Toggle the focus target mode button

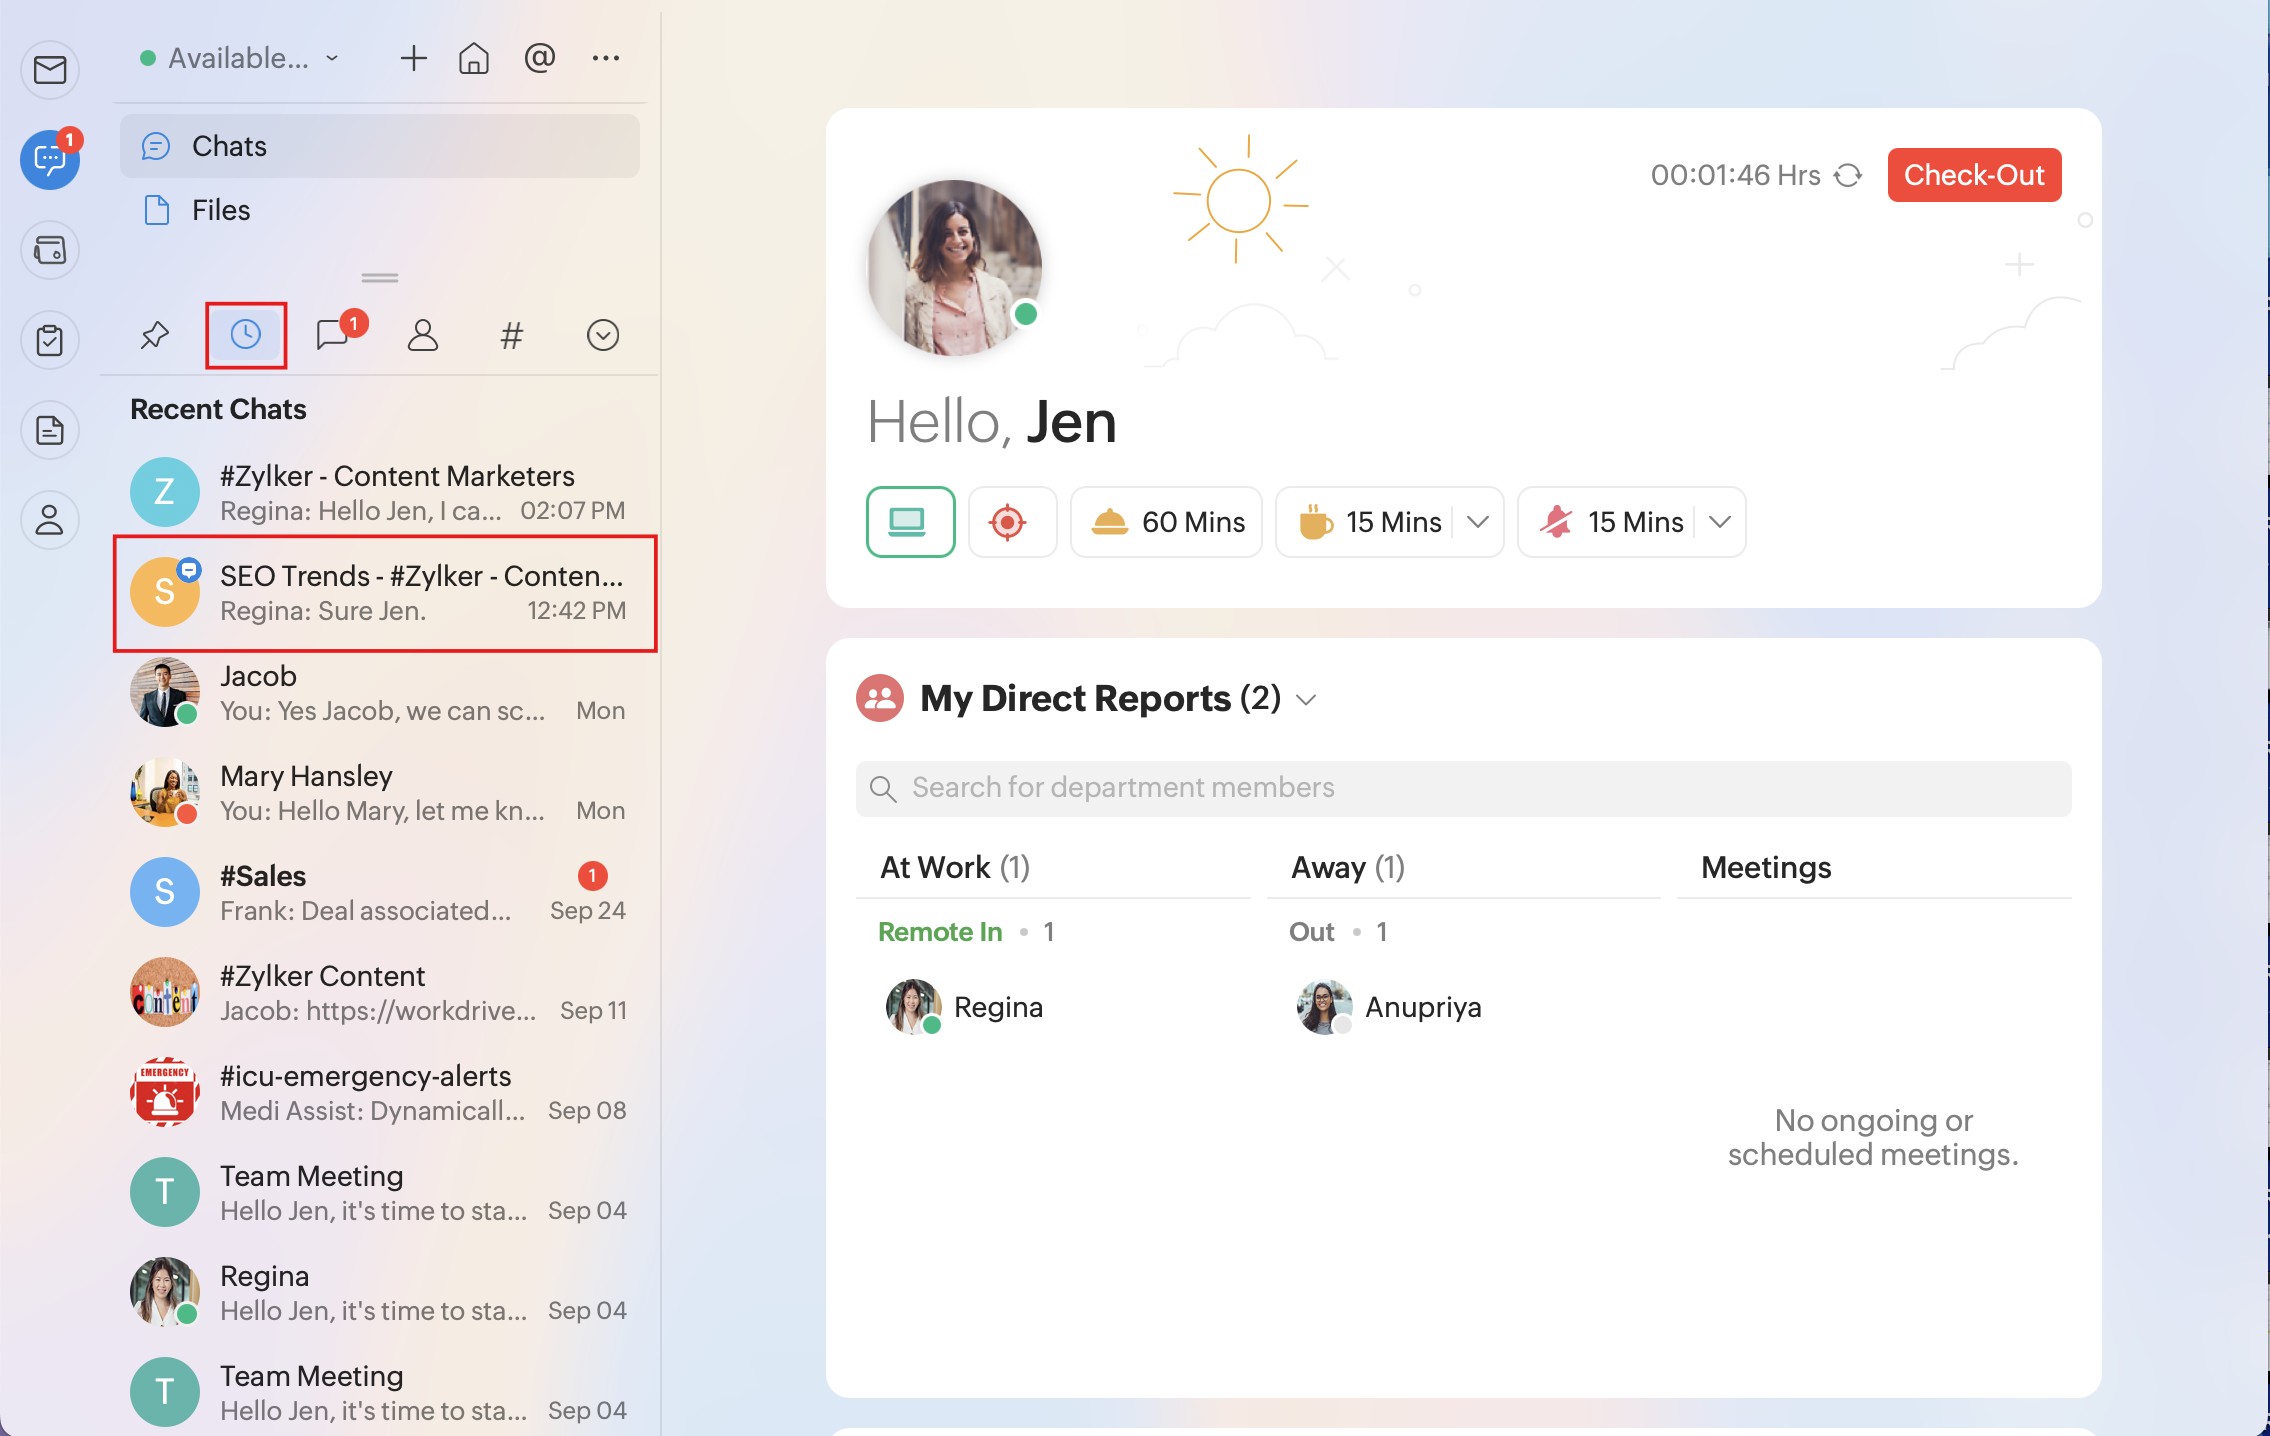(1009, 522)
